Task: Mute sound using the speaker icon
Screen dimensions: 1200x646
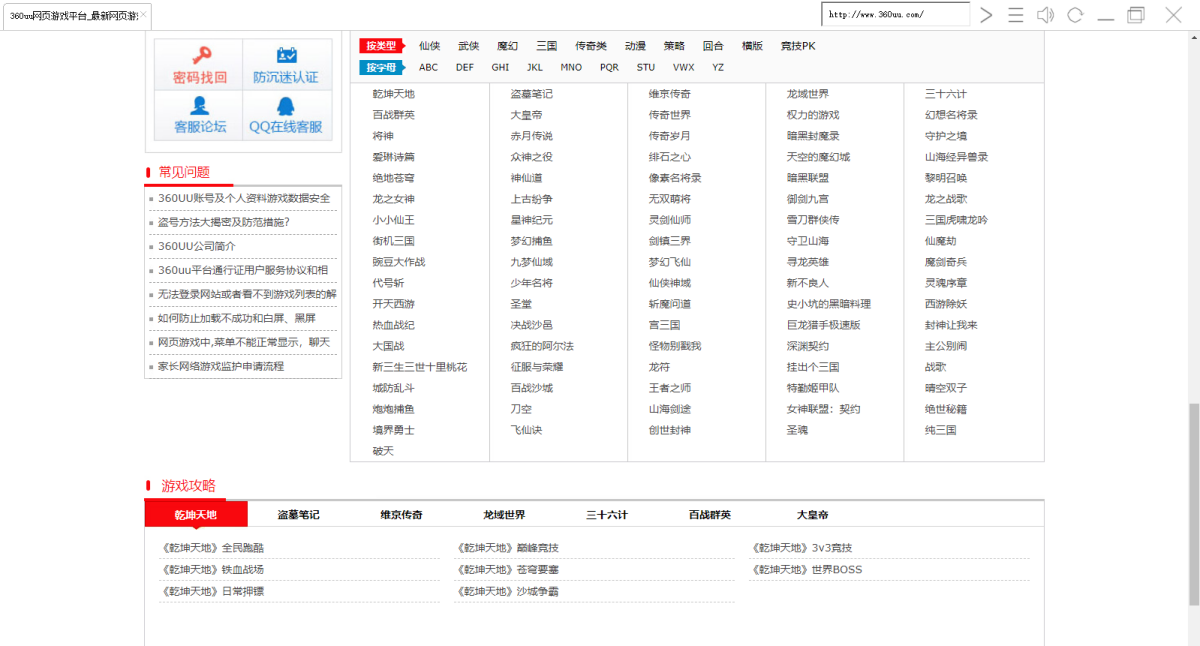Action: click(x=1045, y=15)
